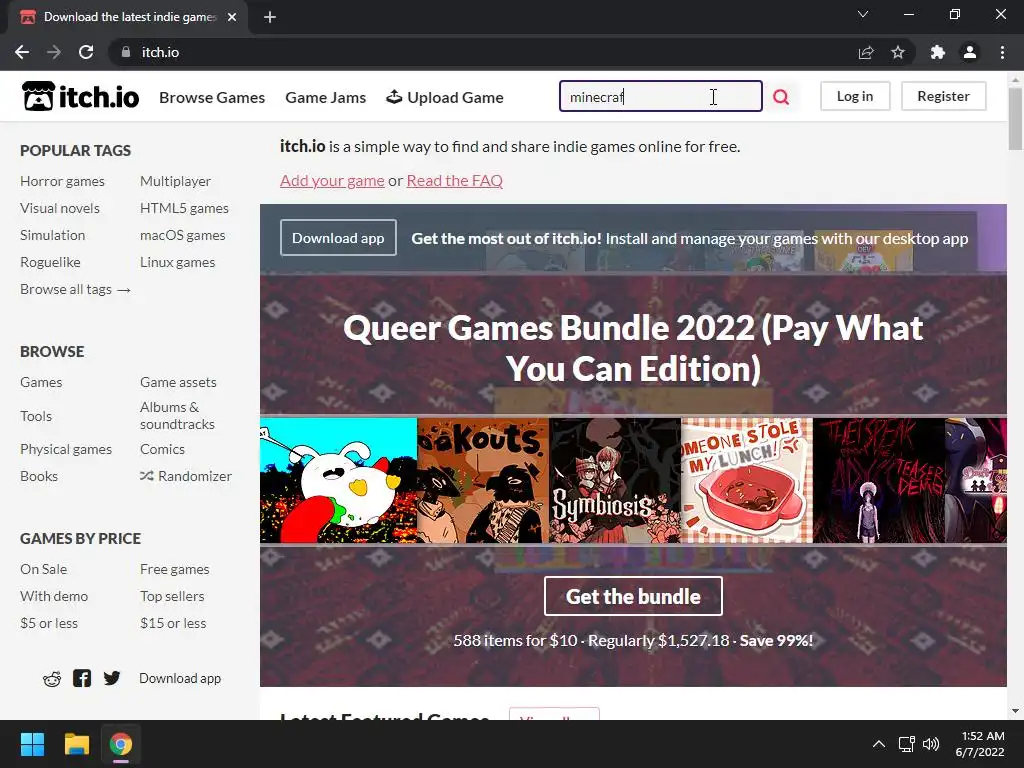This screenshot has width=1024, height=768.
Task: Click Browse all tags link
Action: (75, 289)
